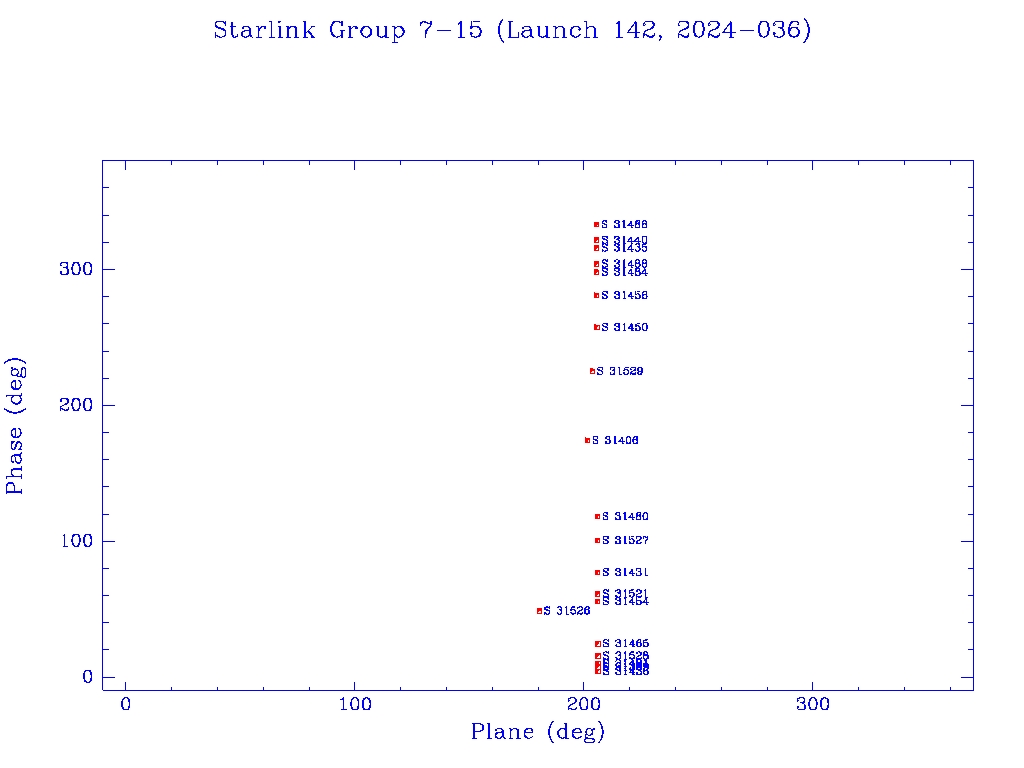The height and width of the screenshot is (768, 1024).
Task: Select red marker beside 'S 31465'
Action: point(598,643)
